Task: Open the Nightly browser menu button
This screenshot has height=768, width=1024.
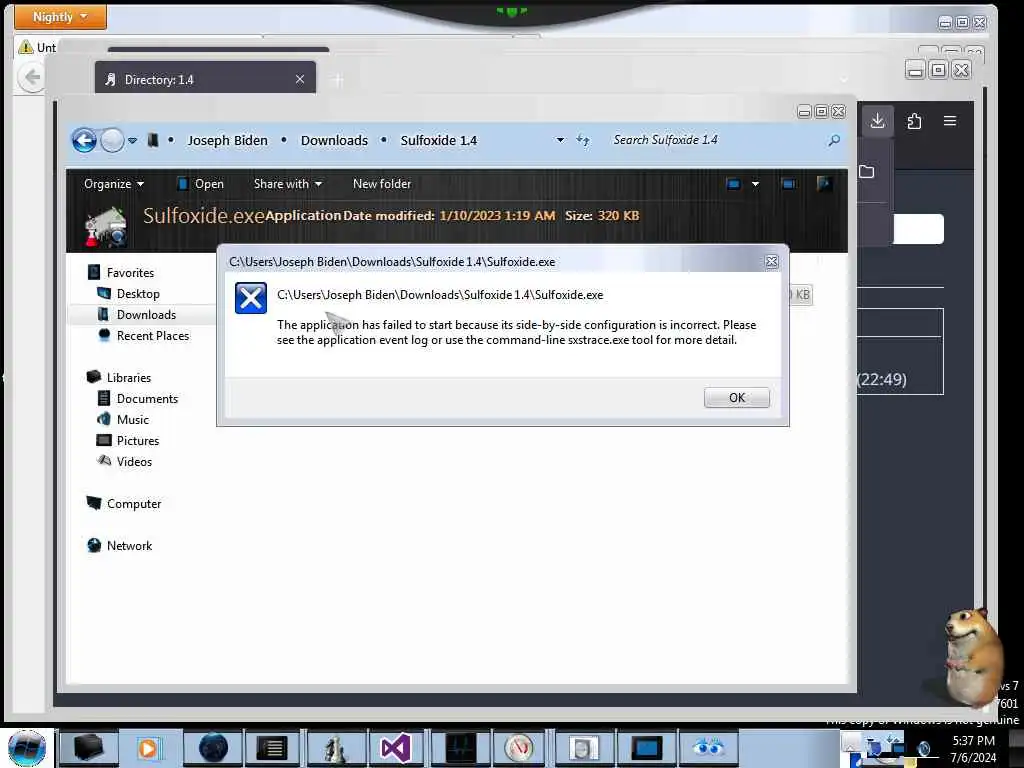Action: (60, 17)
